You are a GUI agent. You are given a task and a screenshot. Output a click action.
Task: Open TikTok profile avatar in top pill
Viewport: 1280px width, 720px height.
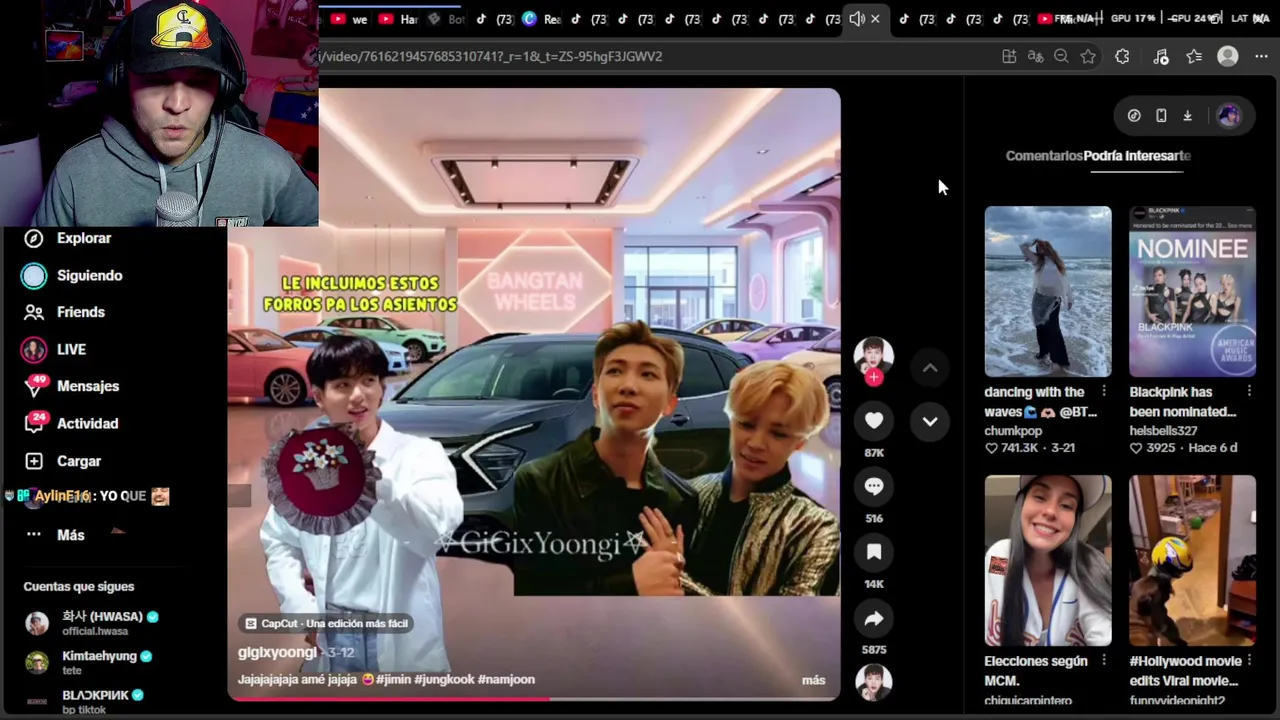point(1229,116)
